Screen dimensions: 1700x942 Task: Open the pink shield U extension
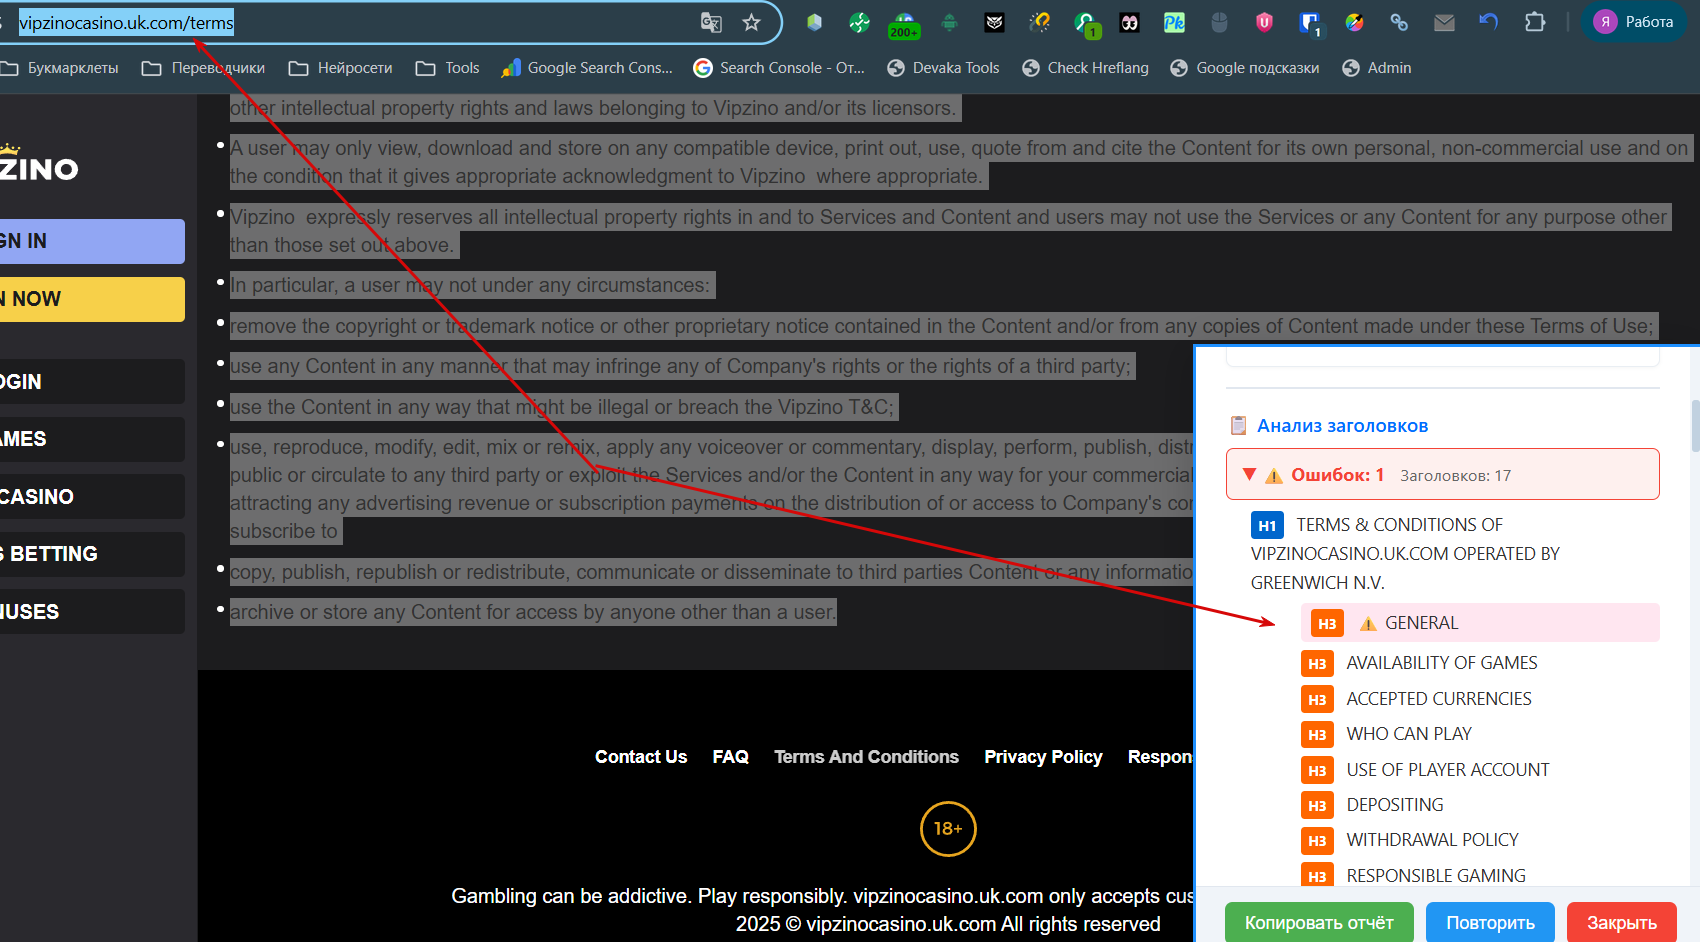(1264, 22)
